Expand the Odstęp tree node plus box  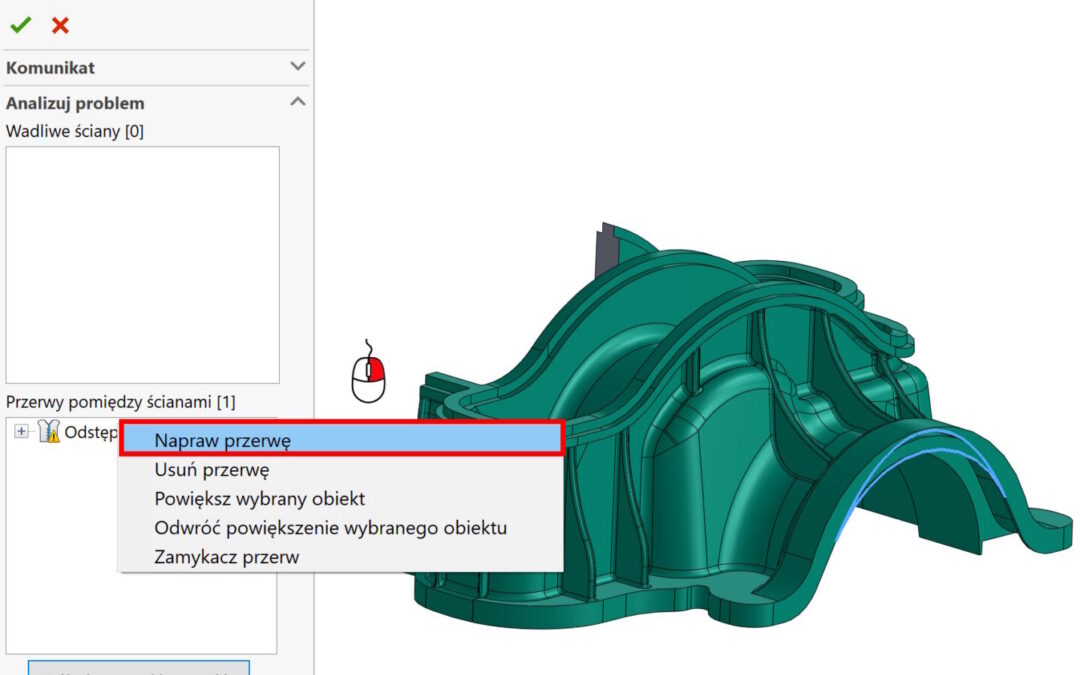pyautogui.click(x=22, y=431)
